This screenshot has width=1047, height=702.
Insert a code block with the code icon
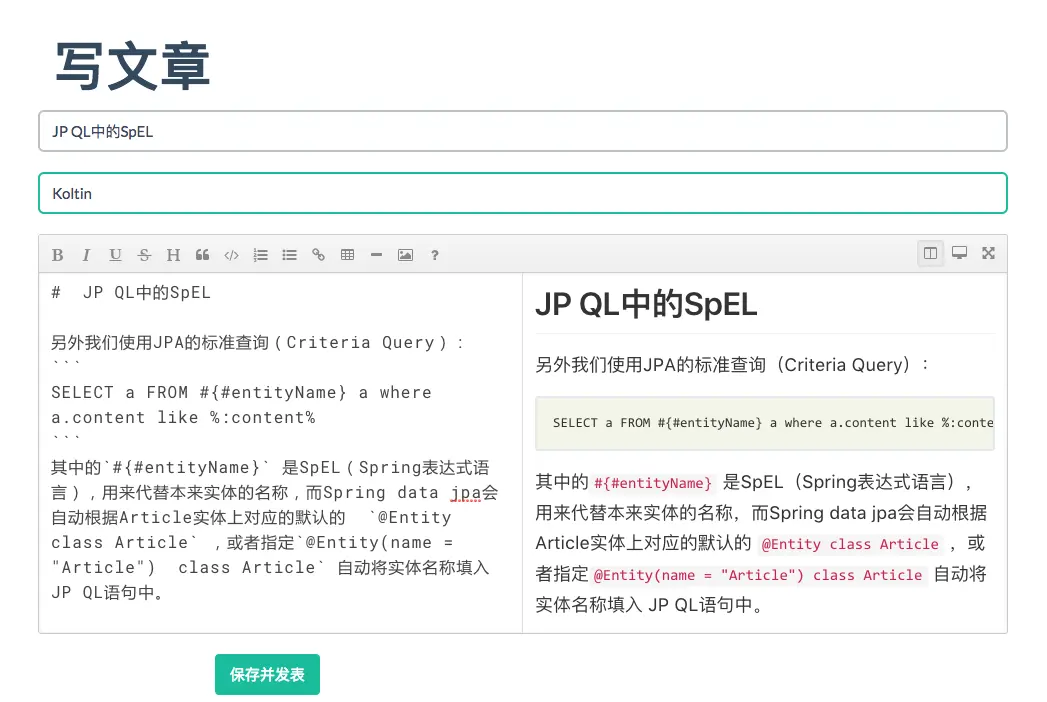[x=231, y=254]
